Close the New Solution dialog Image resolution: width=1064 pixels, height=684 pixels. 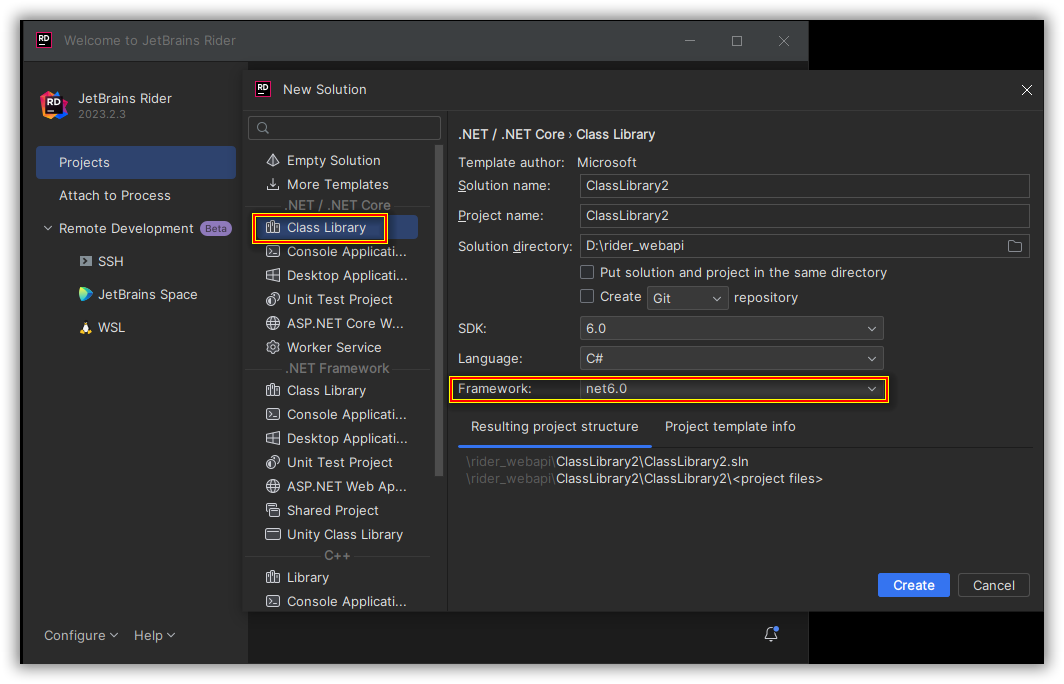coord(1027,90)
